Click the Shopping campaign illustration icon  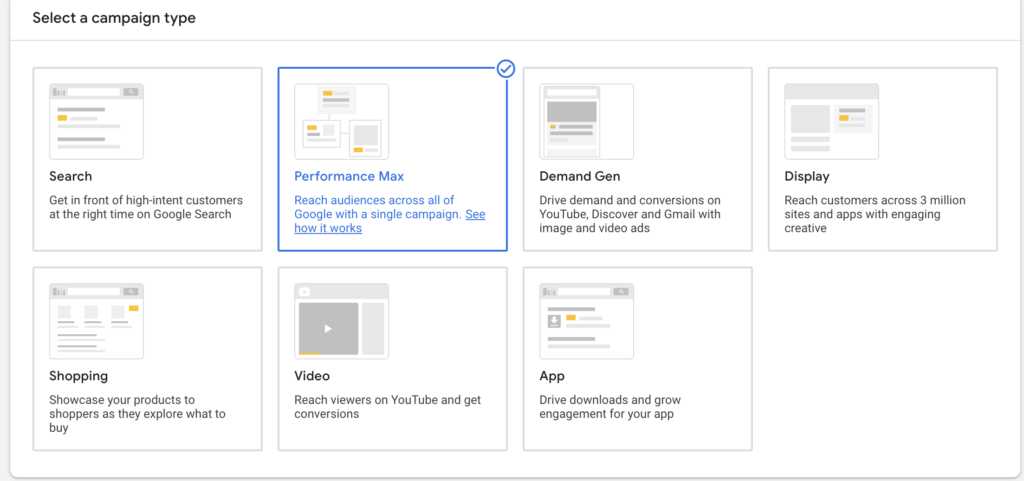tap(96, 321)
